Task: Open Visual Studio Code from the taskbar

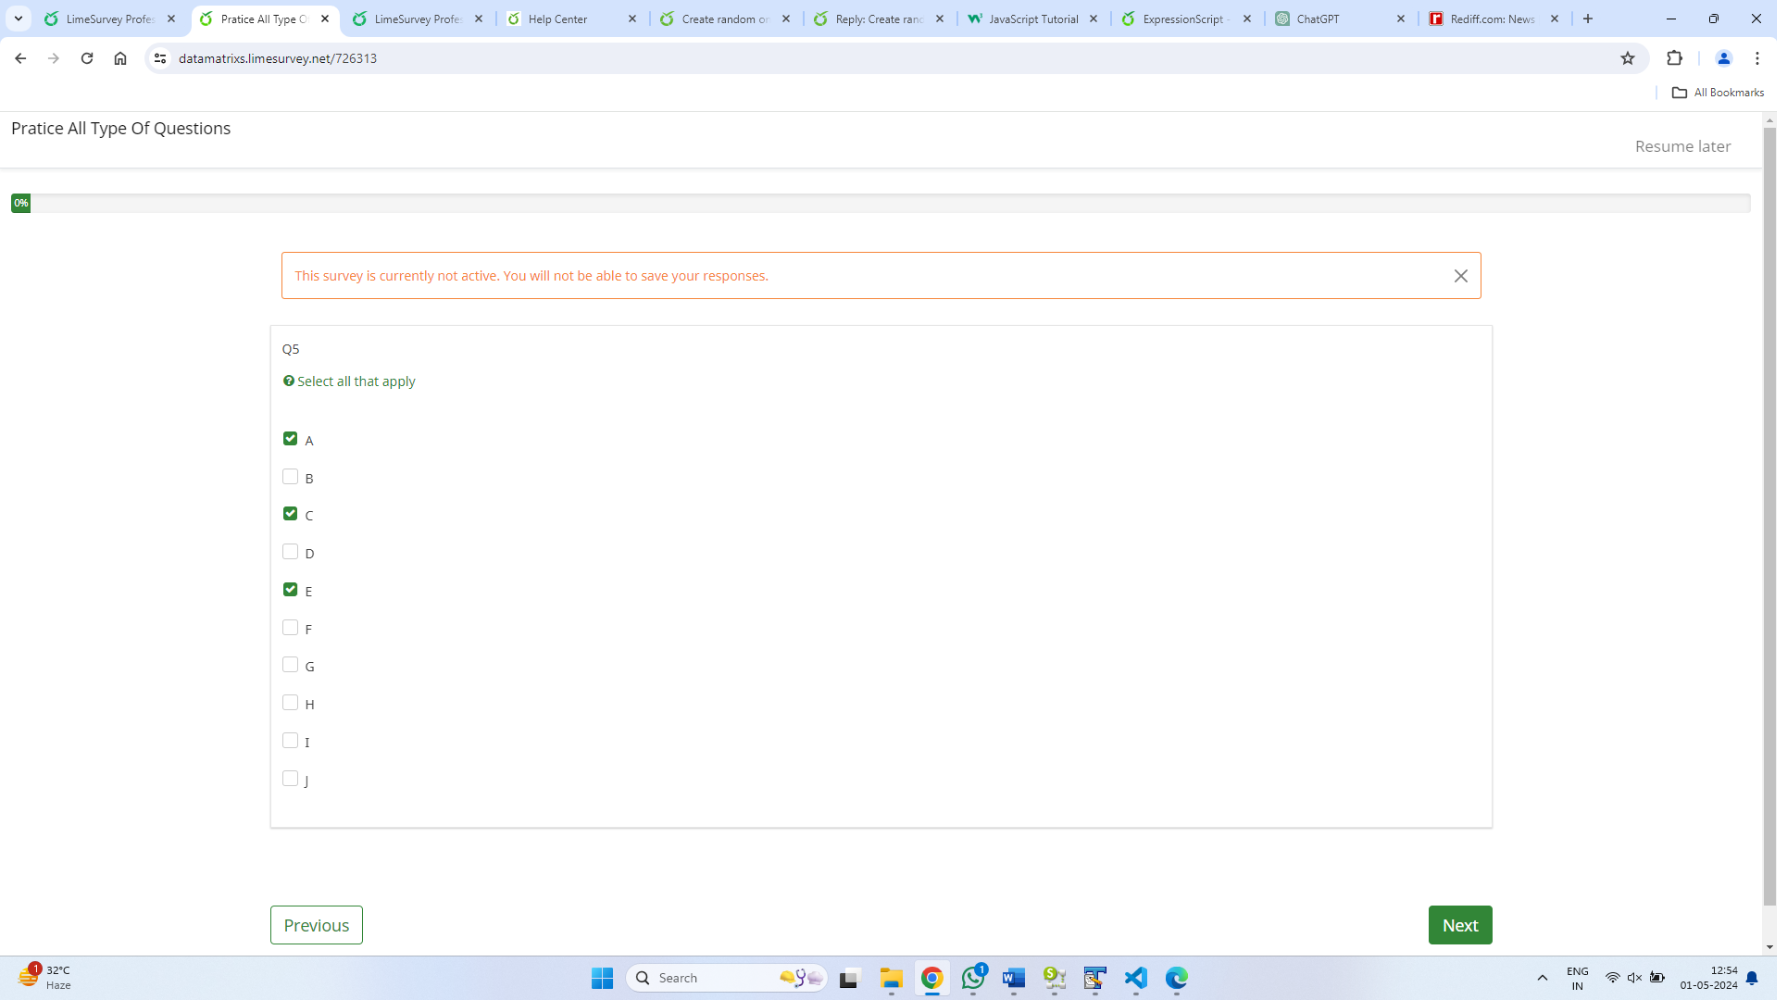Action: point(1135,978)
